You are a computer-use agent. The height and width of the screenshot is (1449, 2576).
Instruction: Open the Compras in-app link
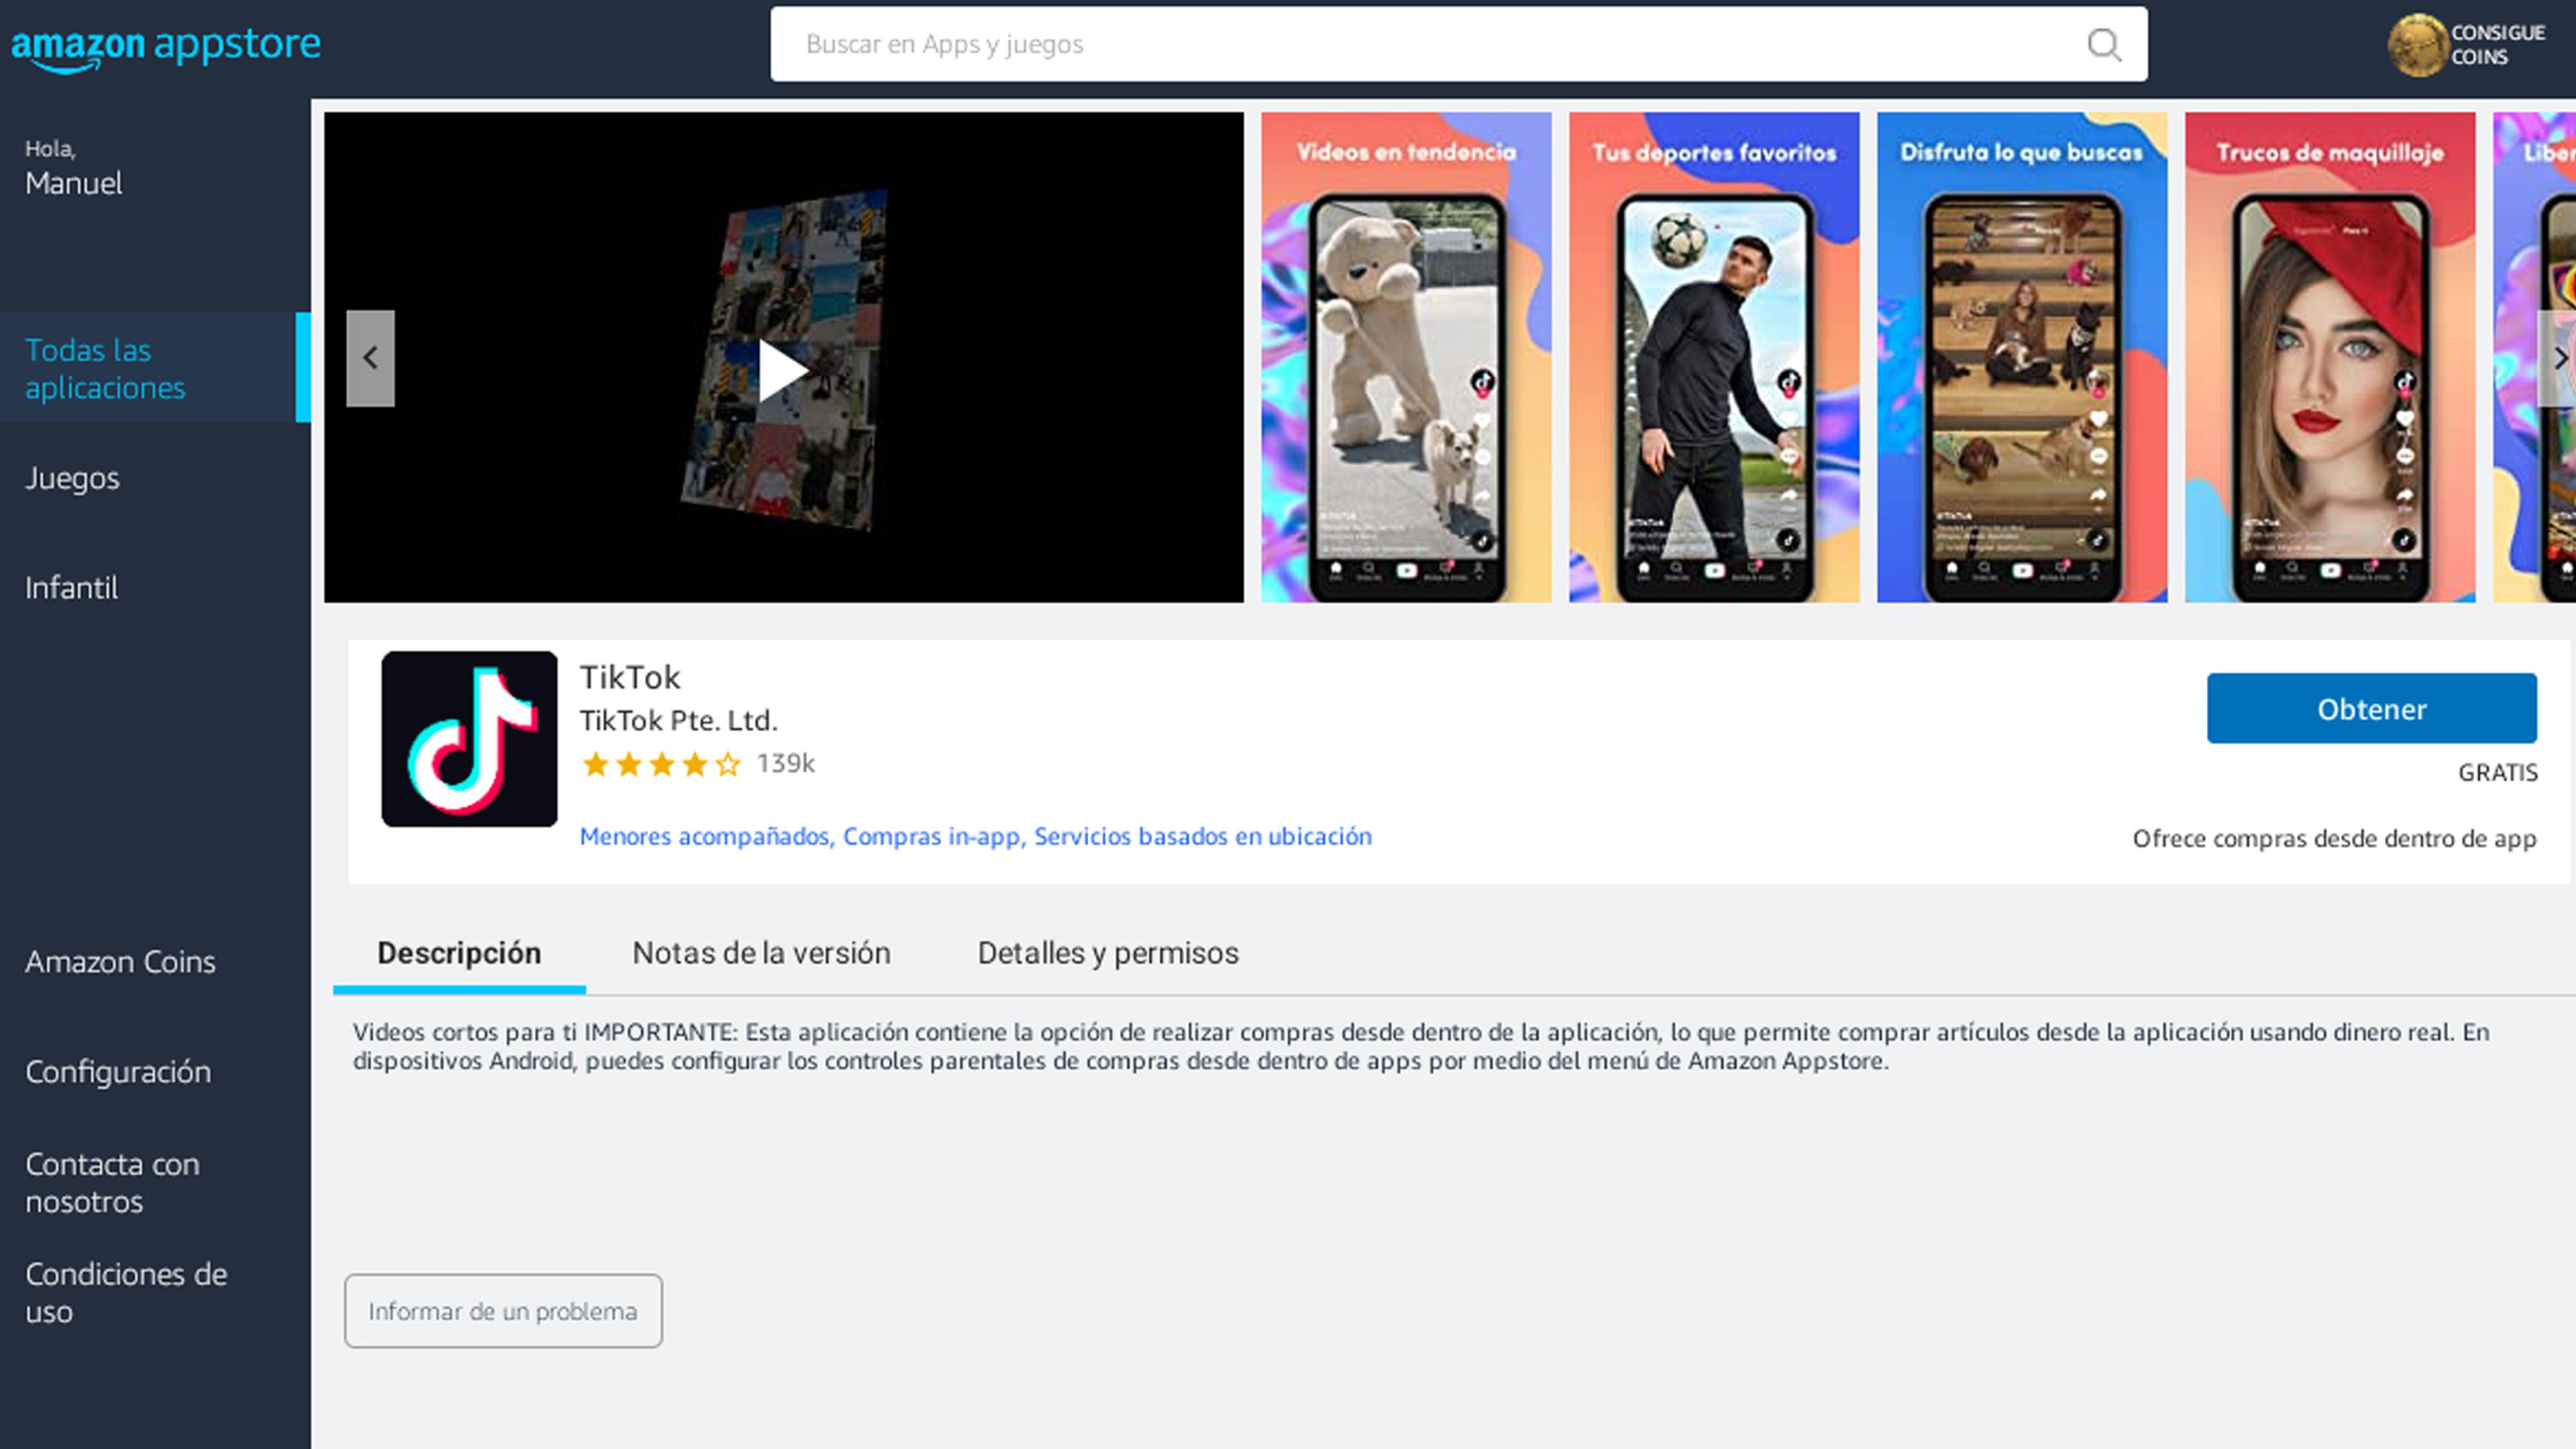click(932, 836)
